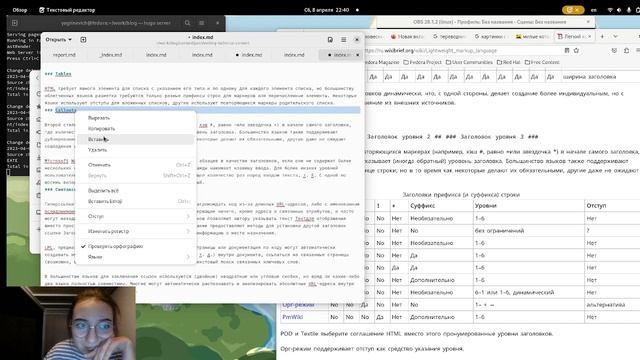Image resolution: width=640 pixels, height=360 pixels.
Task: Open a new browser tab with plus
Action: click(x=602, y=36)
